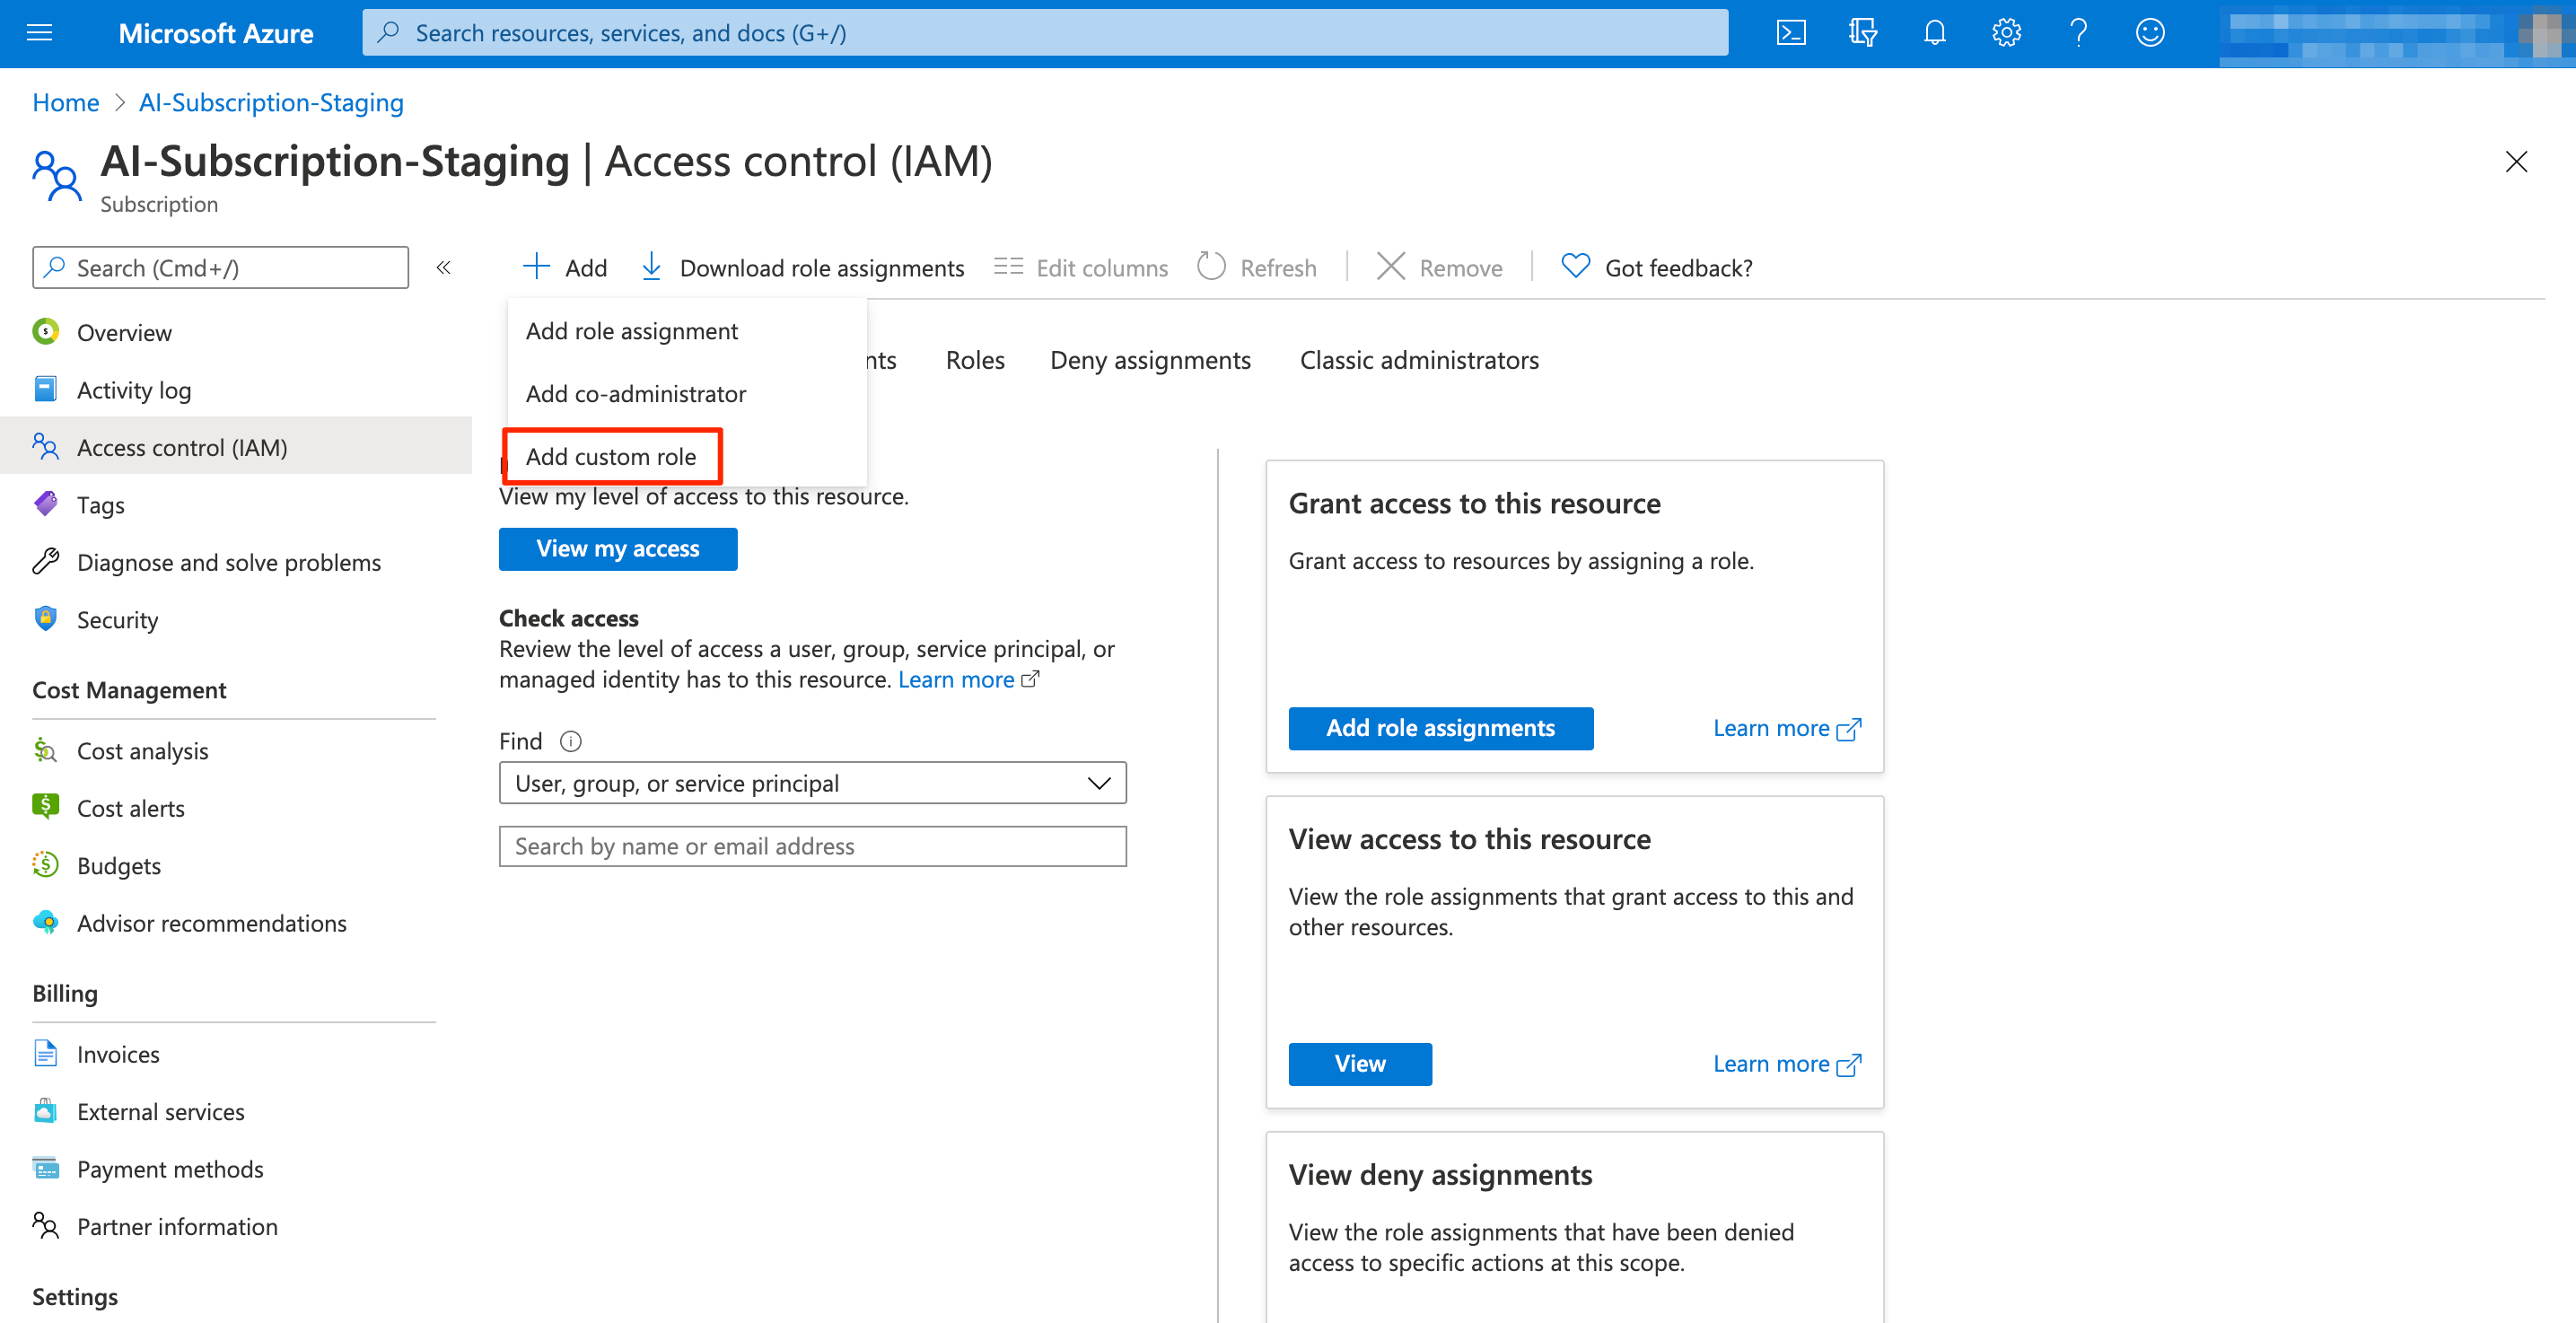Open the Directory and subscription filter icon
The width and height of the screenshot is (2576, 1323).
(1862, 33)
